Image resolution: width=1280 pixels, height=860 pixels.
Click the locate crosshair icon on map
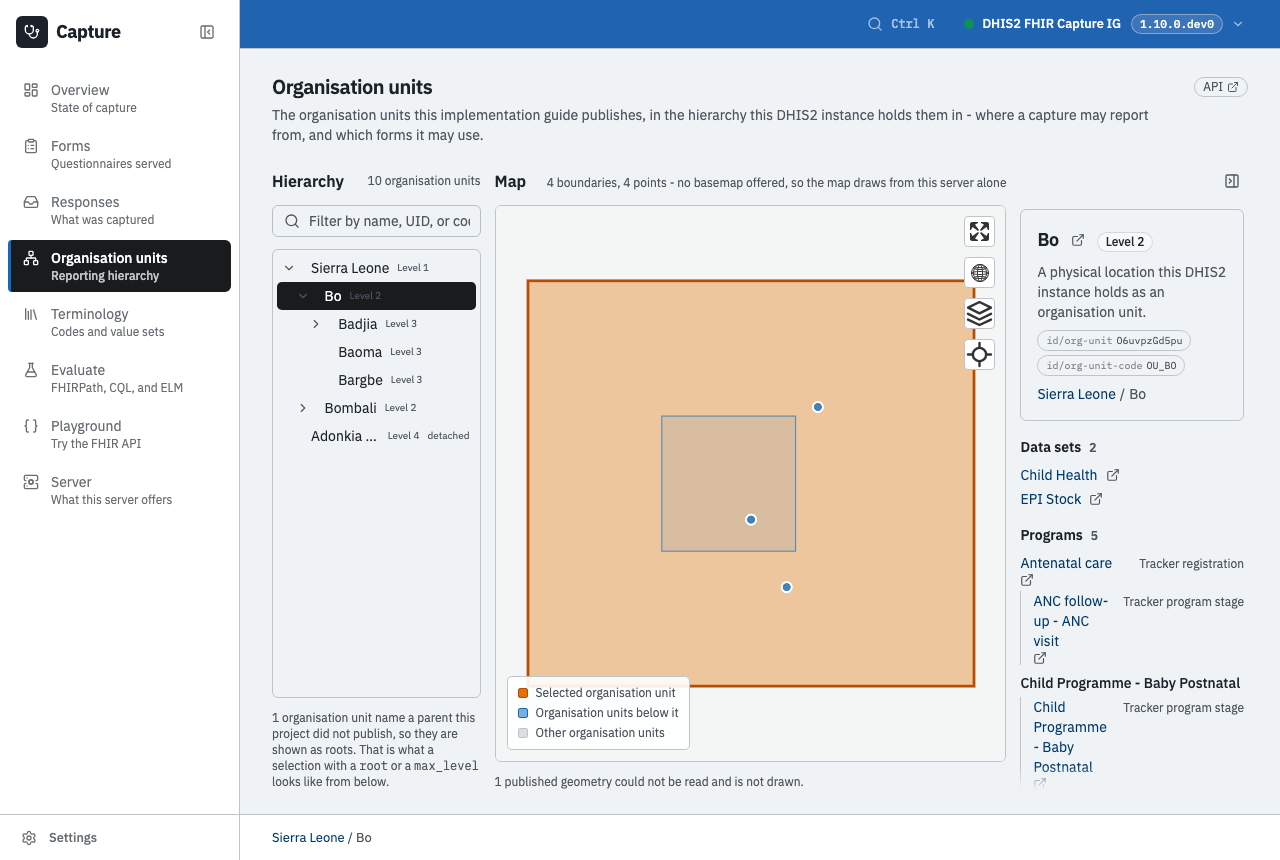[x=979, y=354]
